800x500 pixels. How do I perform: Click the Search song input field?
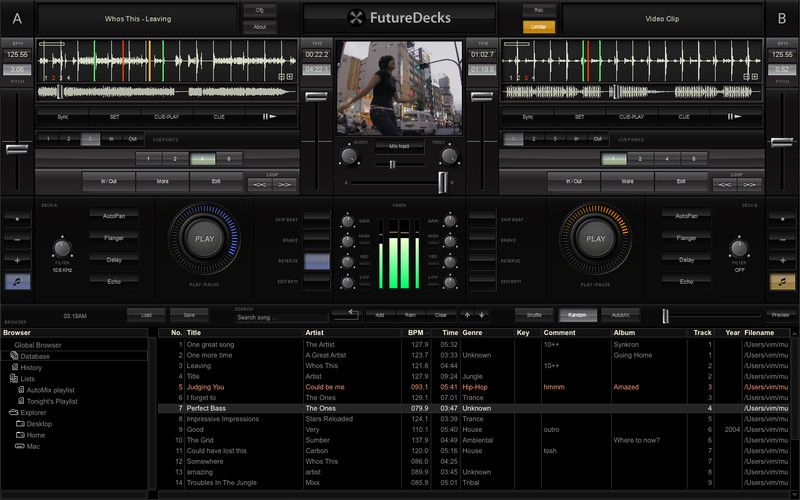[x=280, y=317]
